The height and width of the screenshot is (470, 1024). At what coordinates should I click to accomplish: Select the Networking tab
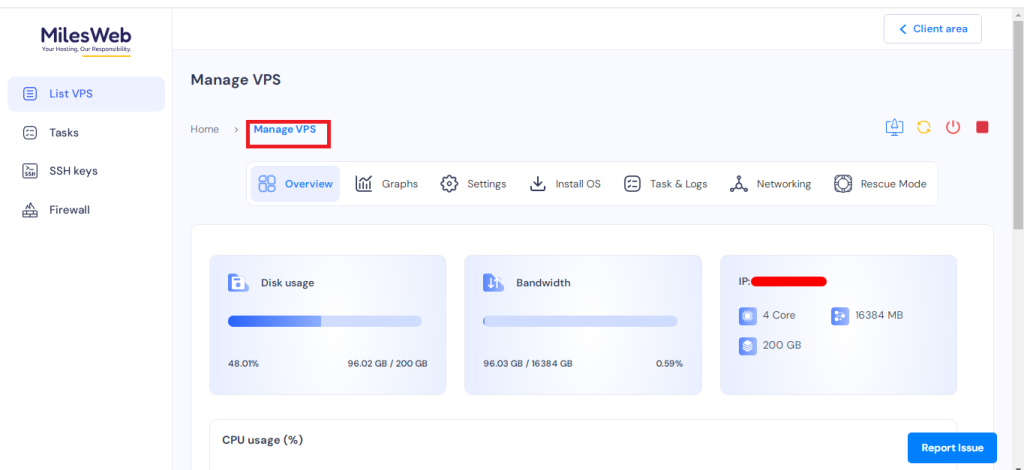(x=770, y=184)
